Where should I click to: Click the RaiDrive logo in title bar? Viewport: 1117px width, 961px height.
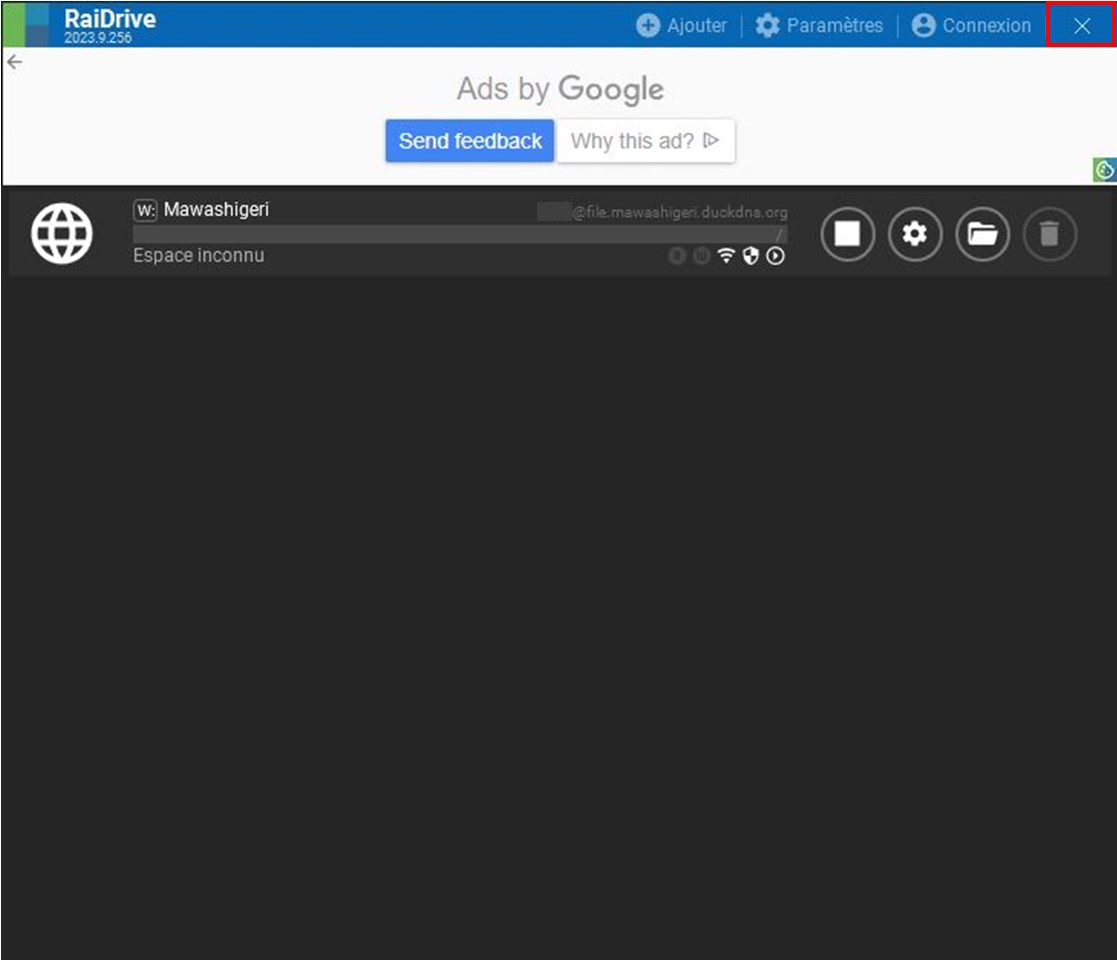click(26, 24)
